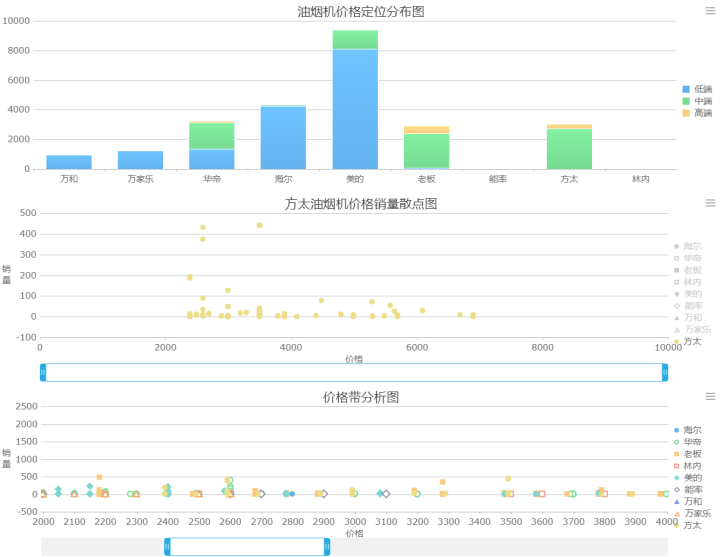This screenshot has height=557, width=720.
Task: Enable 老板 series in 方太 scatter chart legend
Action: click(x=687, y=270)
